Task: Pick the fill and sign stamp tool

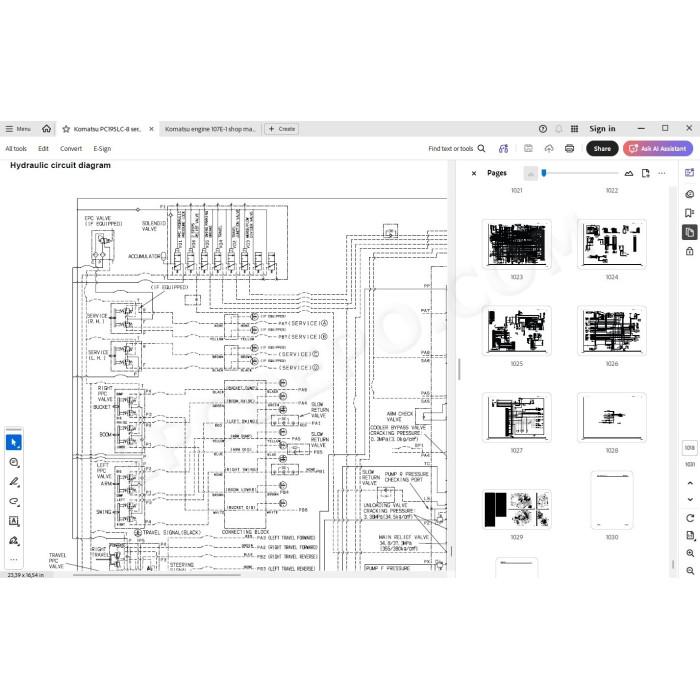Action: click(x=14, y=541)
